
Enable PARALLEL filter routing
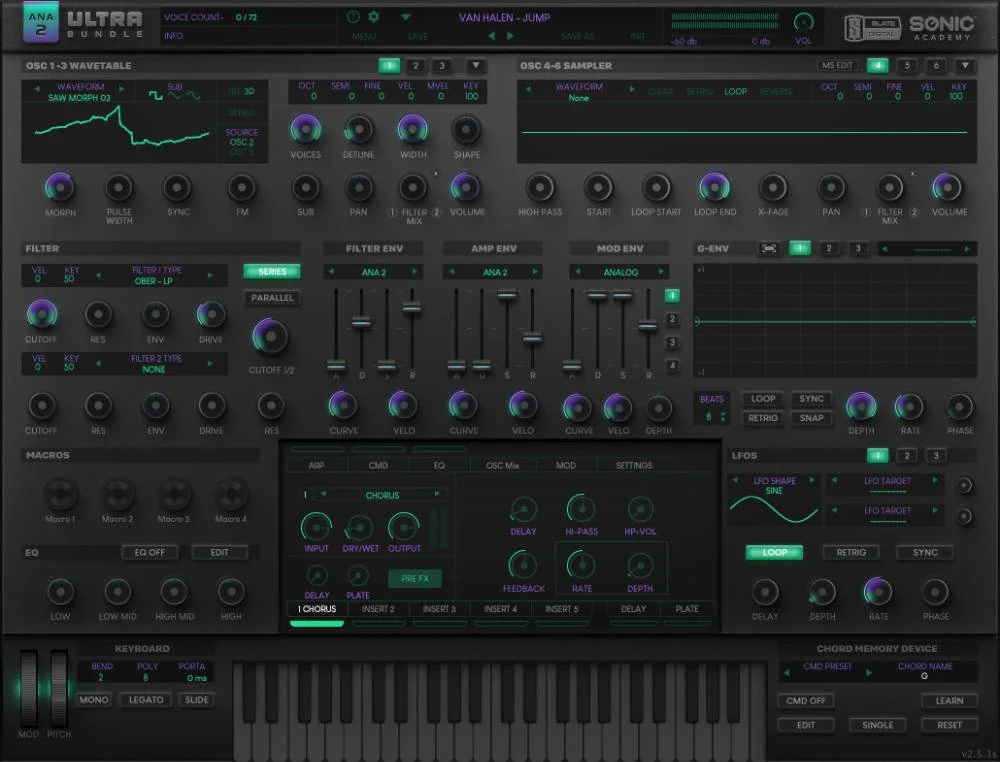[271, 297]
